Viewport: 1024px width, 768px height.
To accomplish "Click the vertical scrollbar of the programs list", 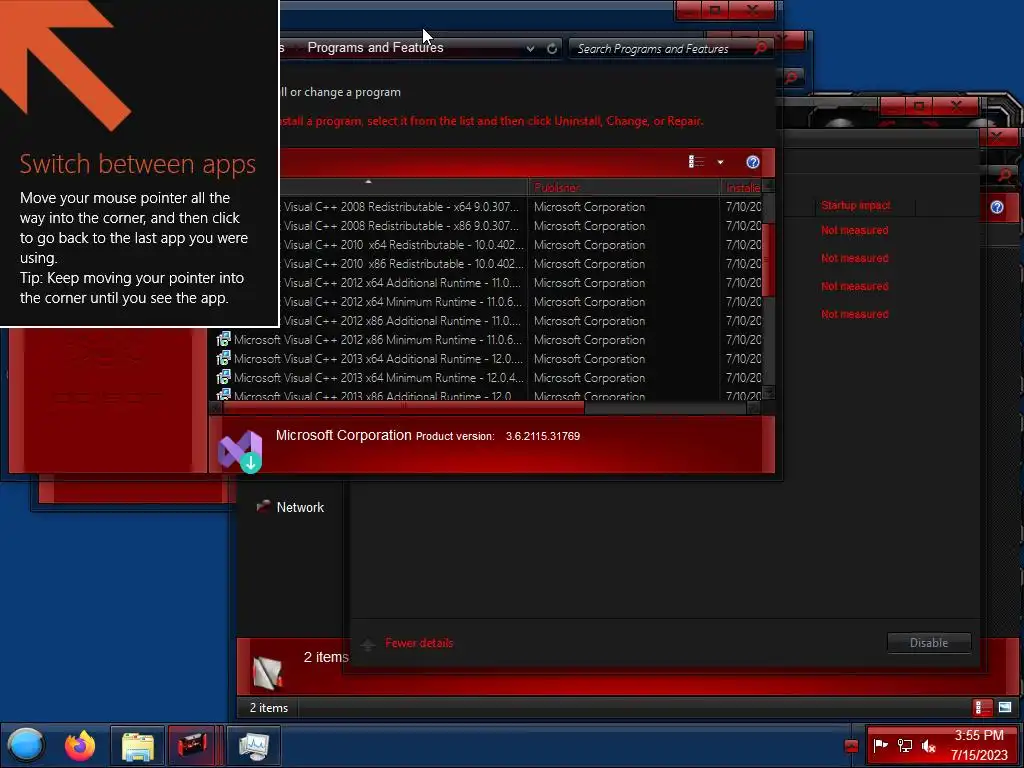I will [769, 259].
